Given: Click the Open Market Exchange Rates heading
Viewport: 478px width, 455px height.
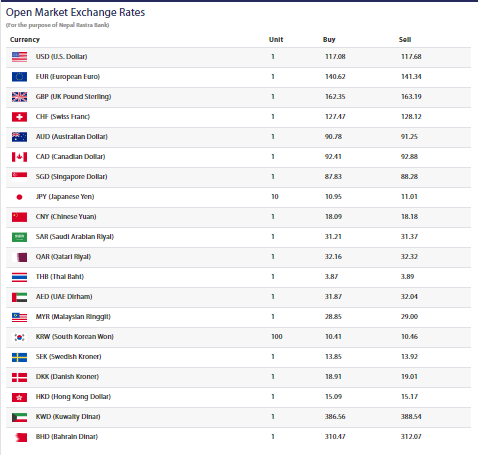Looking at the screenshot, I should click(x=75, y=12).
